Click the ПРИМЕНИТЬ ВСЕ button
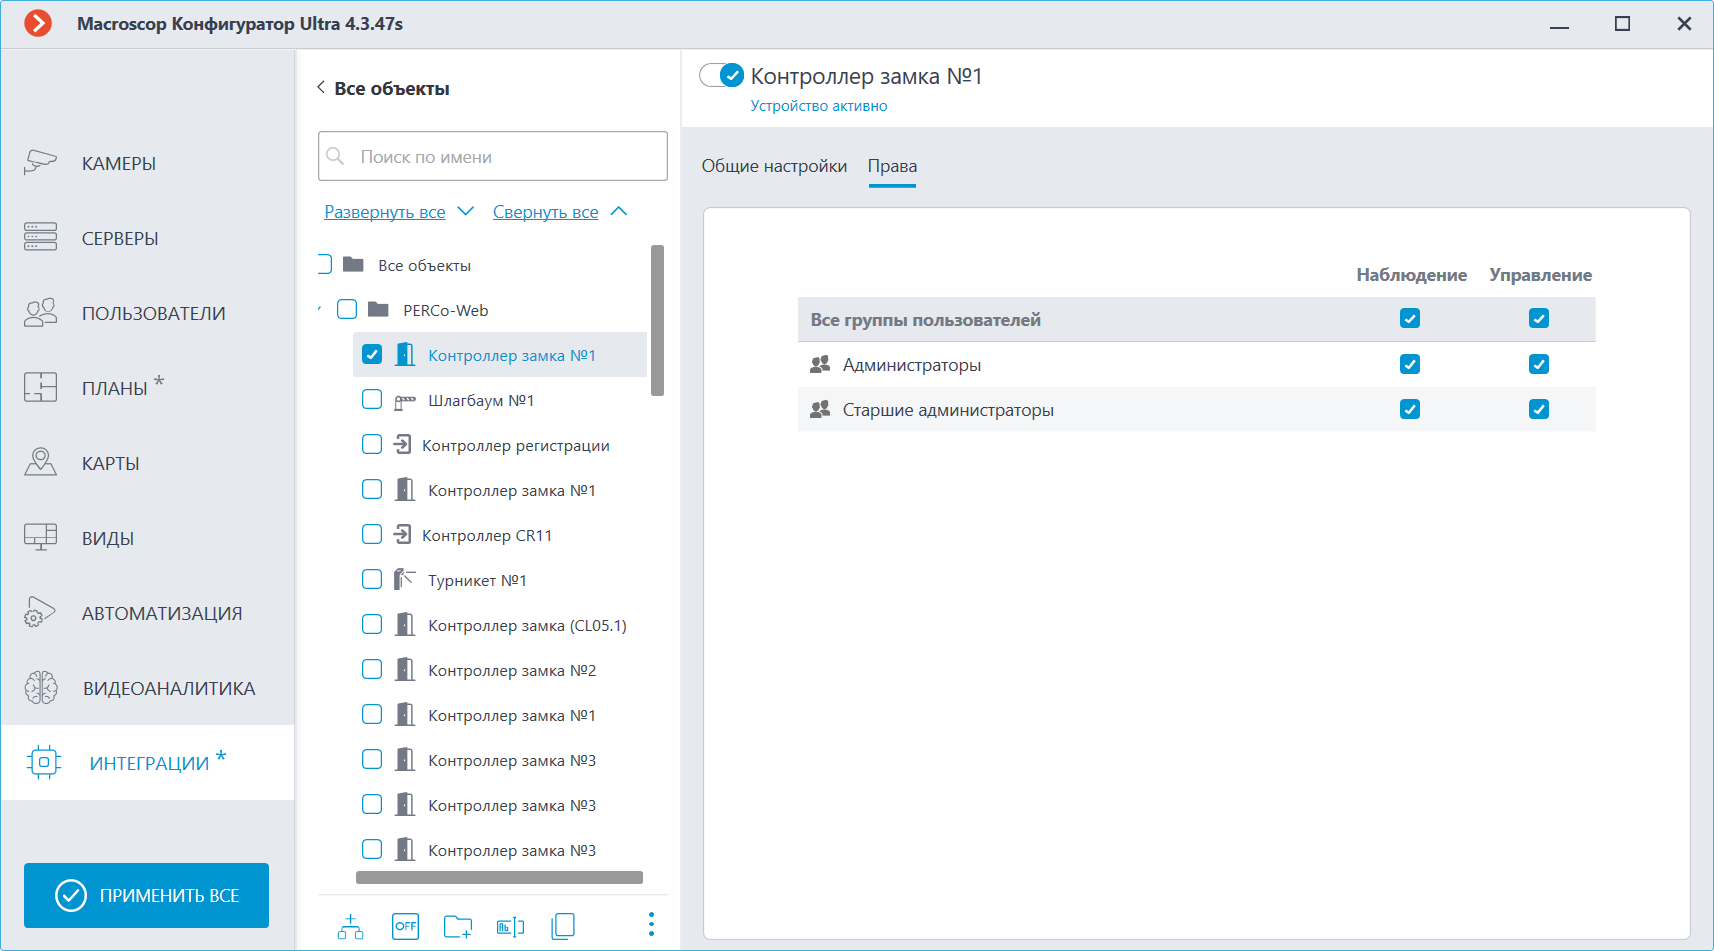Screen dimensions: 1714x951 coord(146,895)
